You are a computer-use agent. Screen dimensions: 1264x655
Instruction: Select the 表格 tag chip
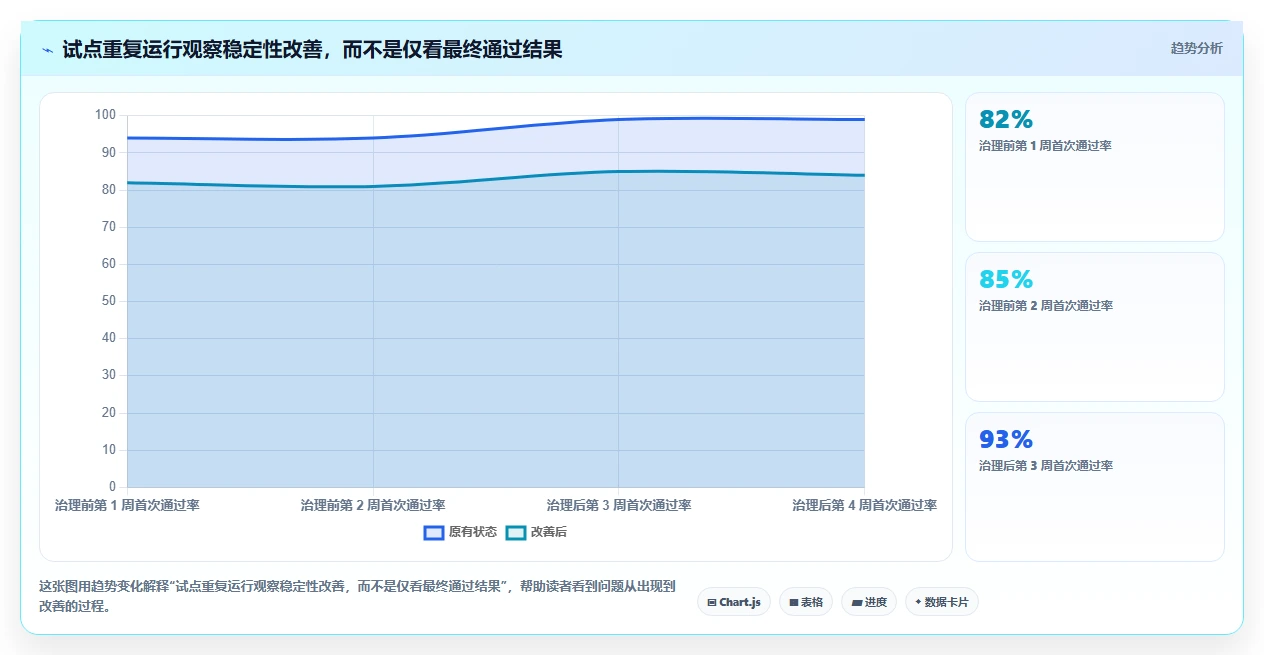(x=806, y=602)
